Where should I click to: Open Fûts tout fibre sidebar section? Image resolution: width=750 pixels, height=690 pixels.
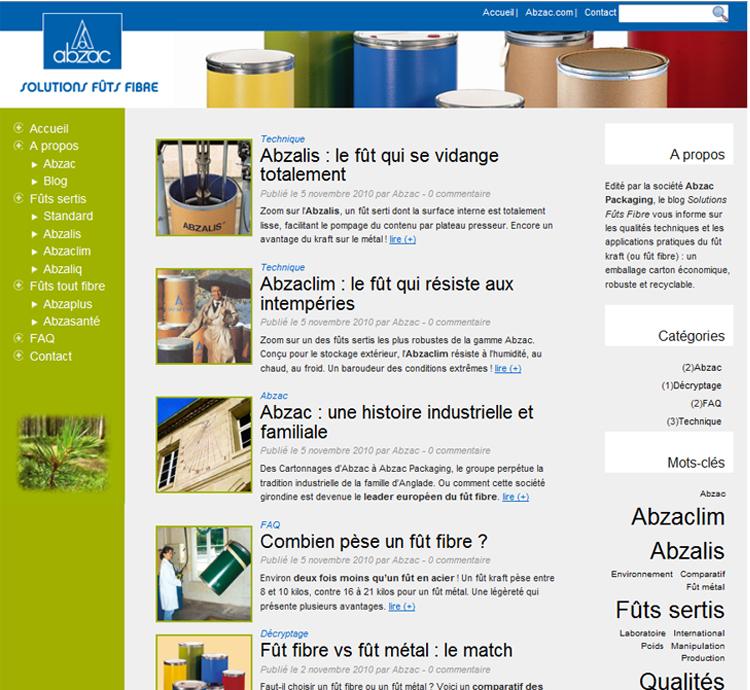coord(67,286)
